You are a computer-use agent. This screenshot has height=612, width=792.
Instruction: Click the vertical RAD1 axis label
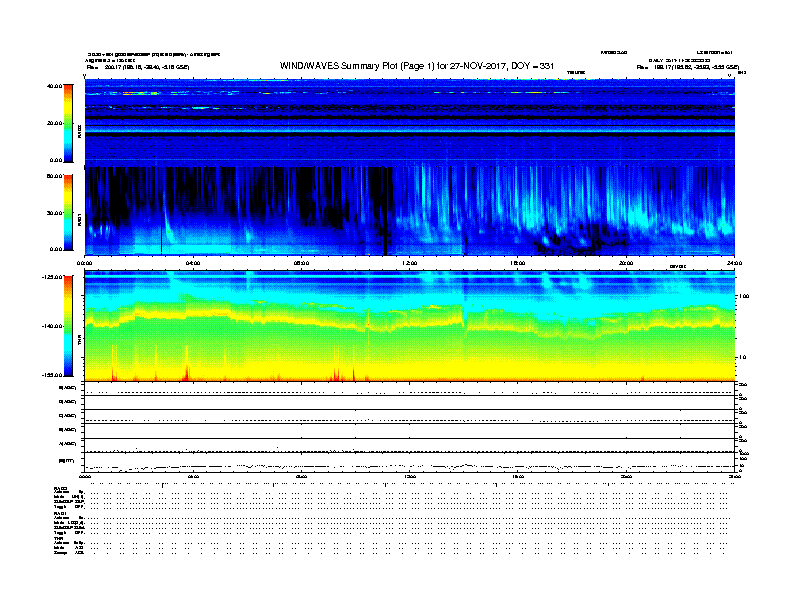(79, 220)
